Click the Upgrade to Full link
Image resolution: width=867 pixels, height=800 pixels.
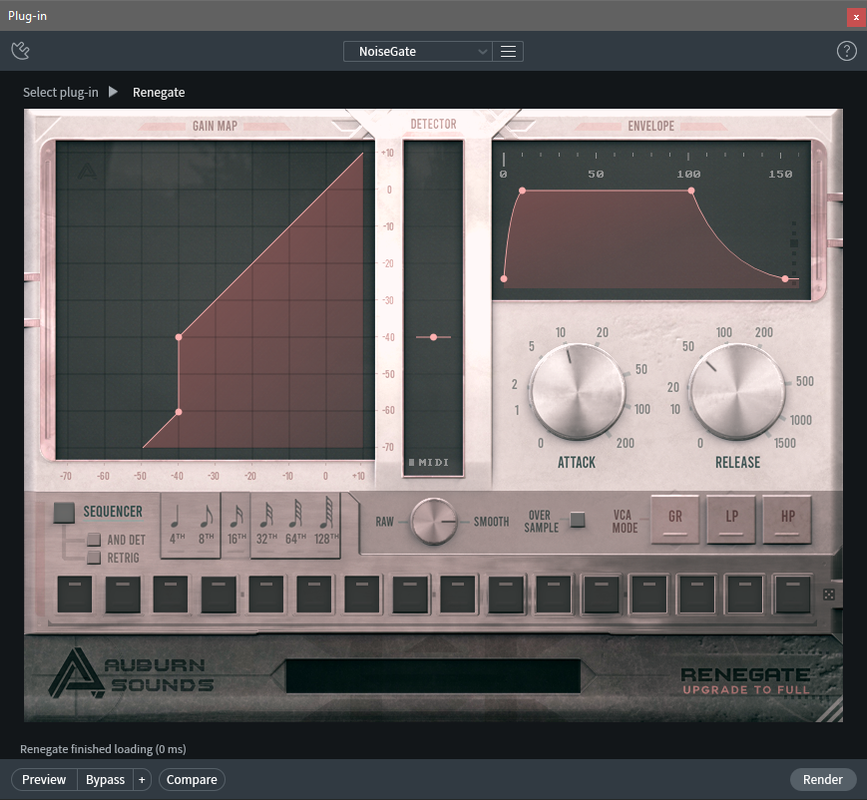click(x=746, y=690)
